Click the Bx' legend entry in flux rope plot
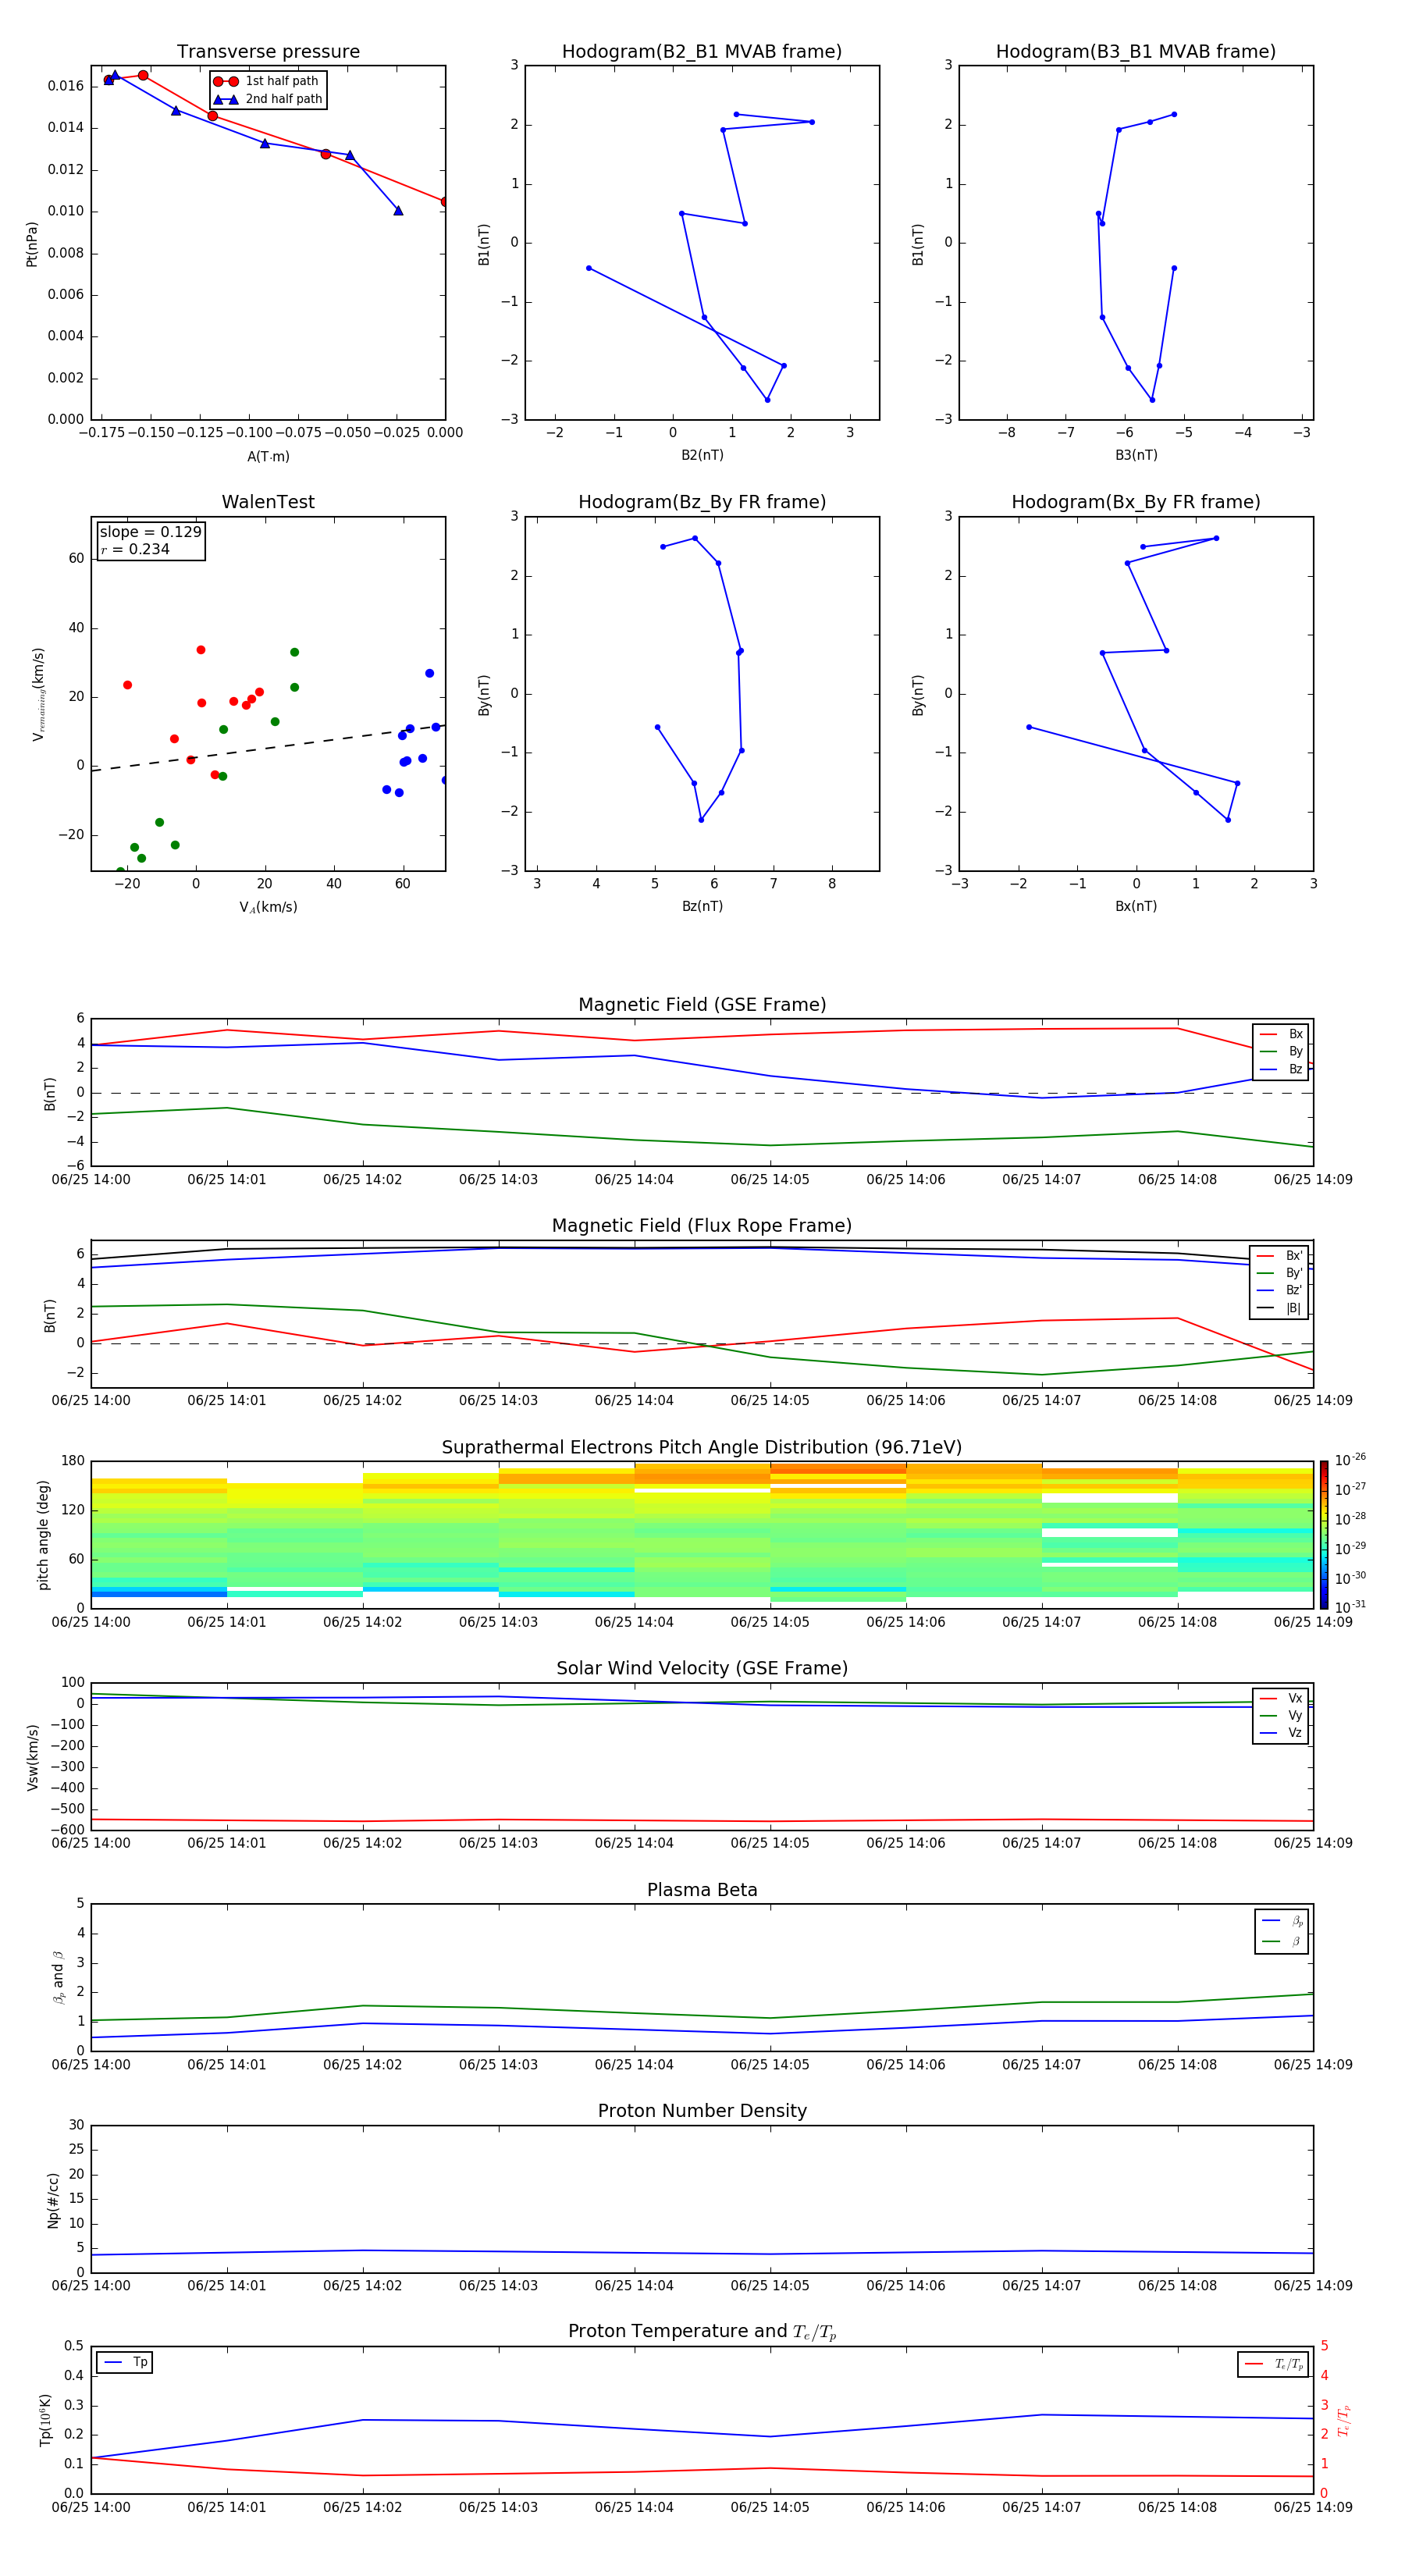 pyautogui.click(x=1280, y=1255)
